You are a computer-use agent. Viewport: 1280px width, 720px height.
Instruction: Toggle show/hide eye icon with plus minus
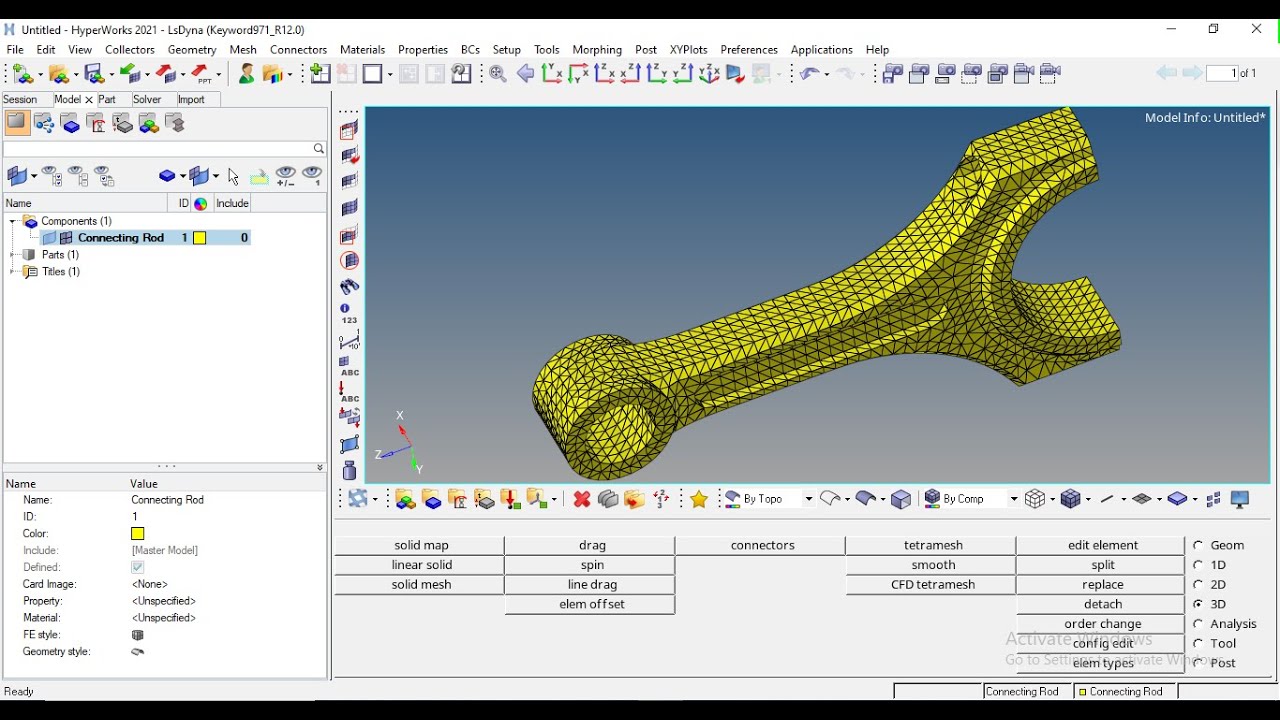click(x=286, y=177)
